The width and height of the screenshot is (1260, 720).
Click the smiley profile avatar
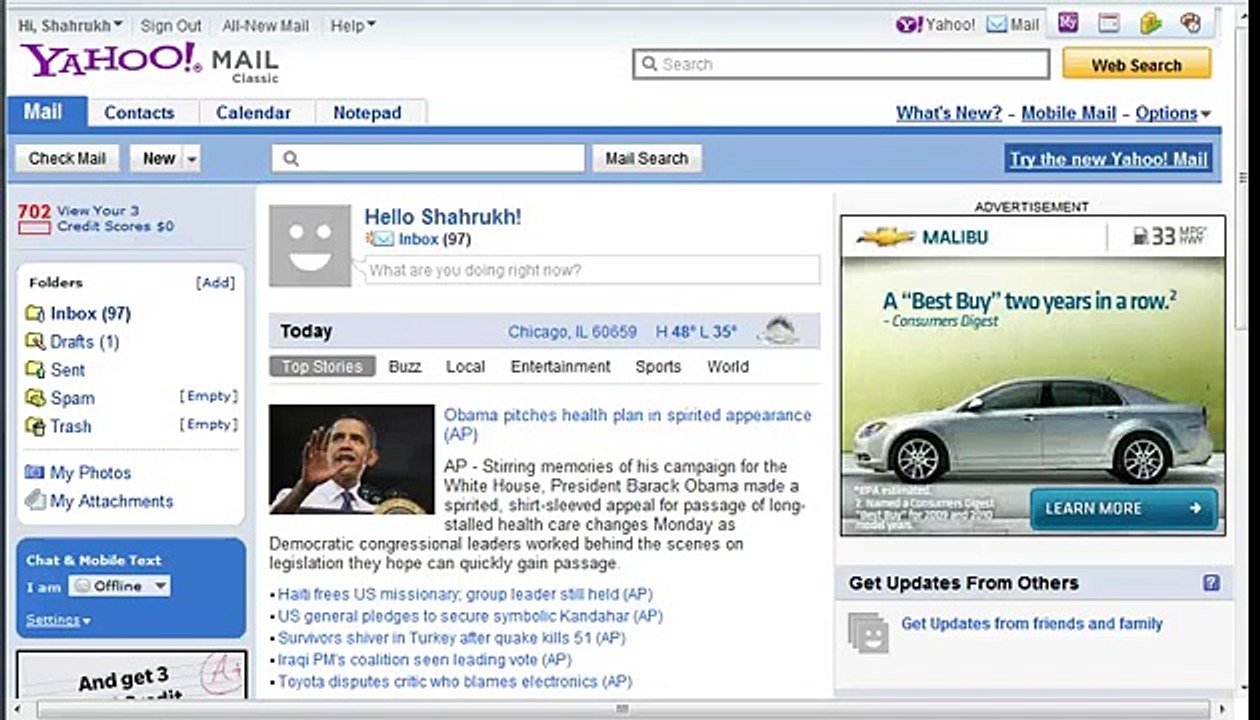[x=310, y=246]
